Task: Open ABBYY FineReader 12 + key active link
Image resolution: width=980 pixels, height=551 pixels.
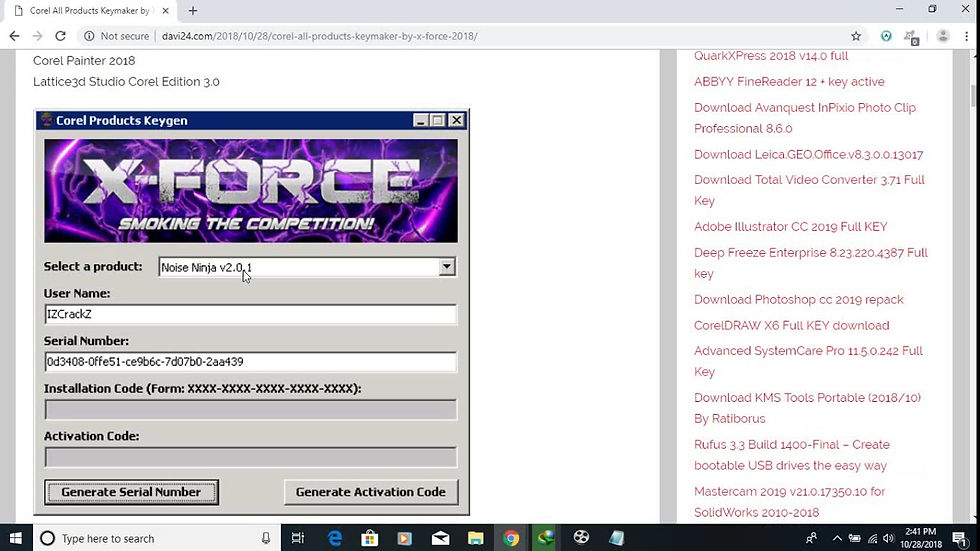Action: pyautogui.click(x=789, y=81)
